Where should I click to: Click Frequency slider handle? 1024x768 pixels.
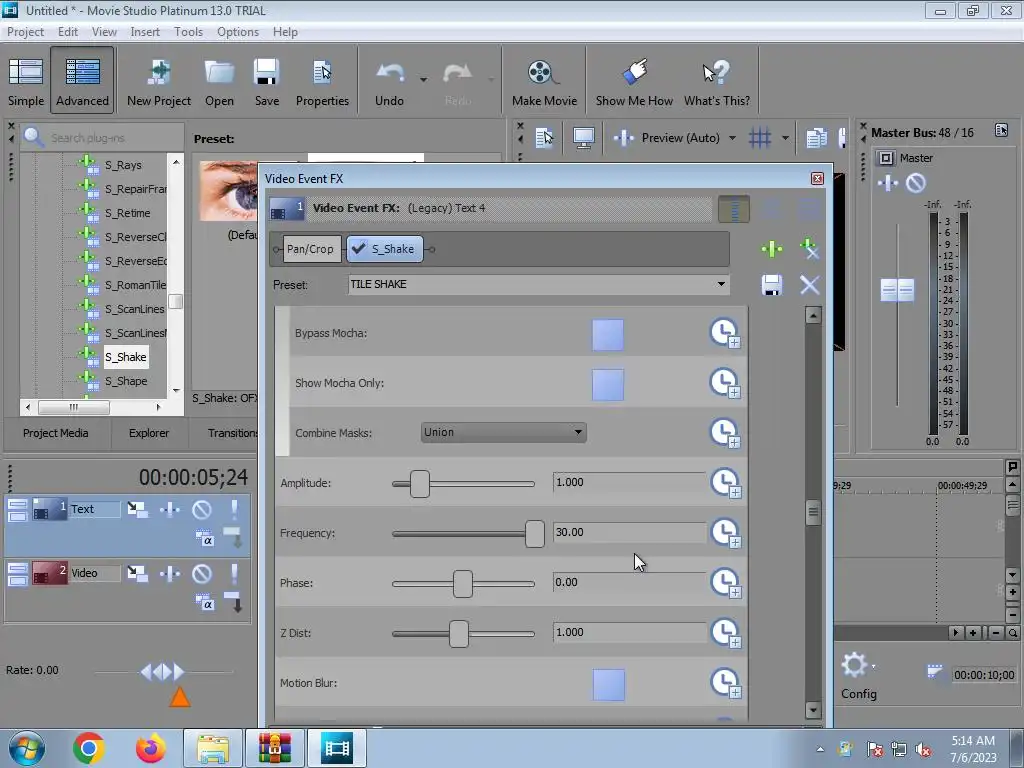coord(535,534)
